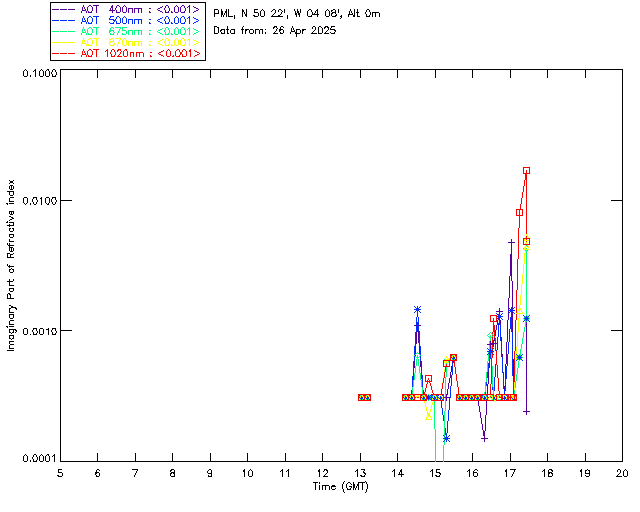The height and width of the screenshot is (512, 640).
Task: Click the x-axis tick label 13
Action: [360, 473]
